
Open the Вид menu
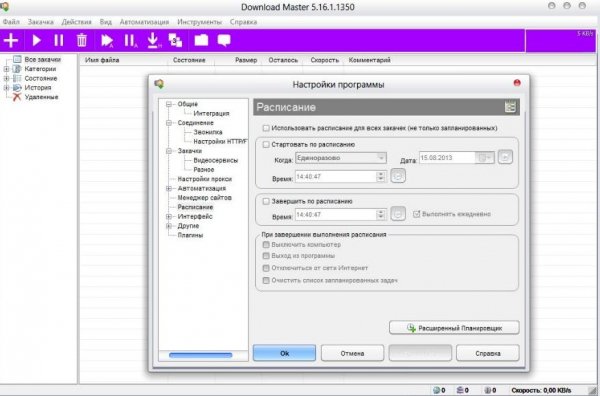coord(106,22)
